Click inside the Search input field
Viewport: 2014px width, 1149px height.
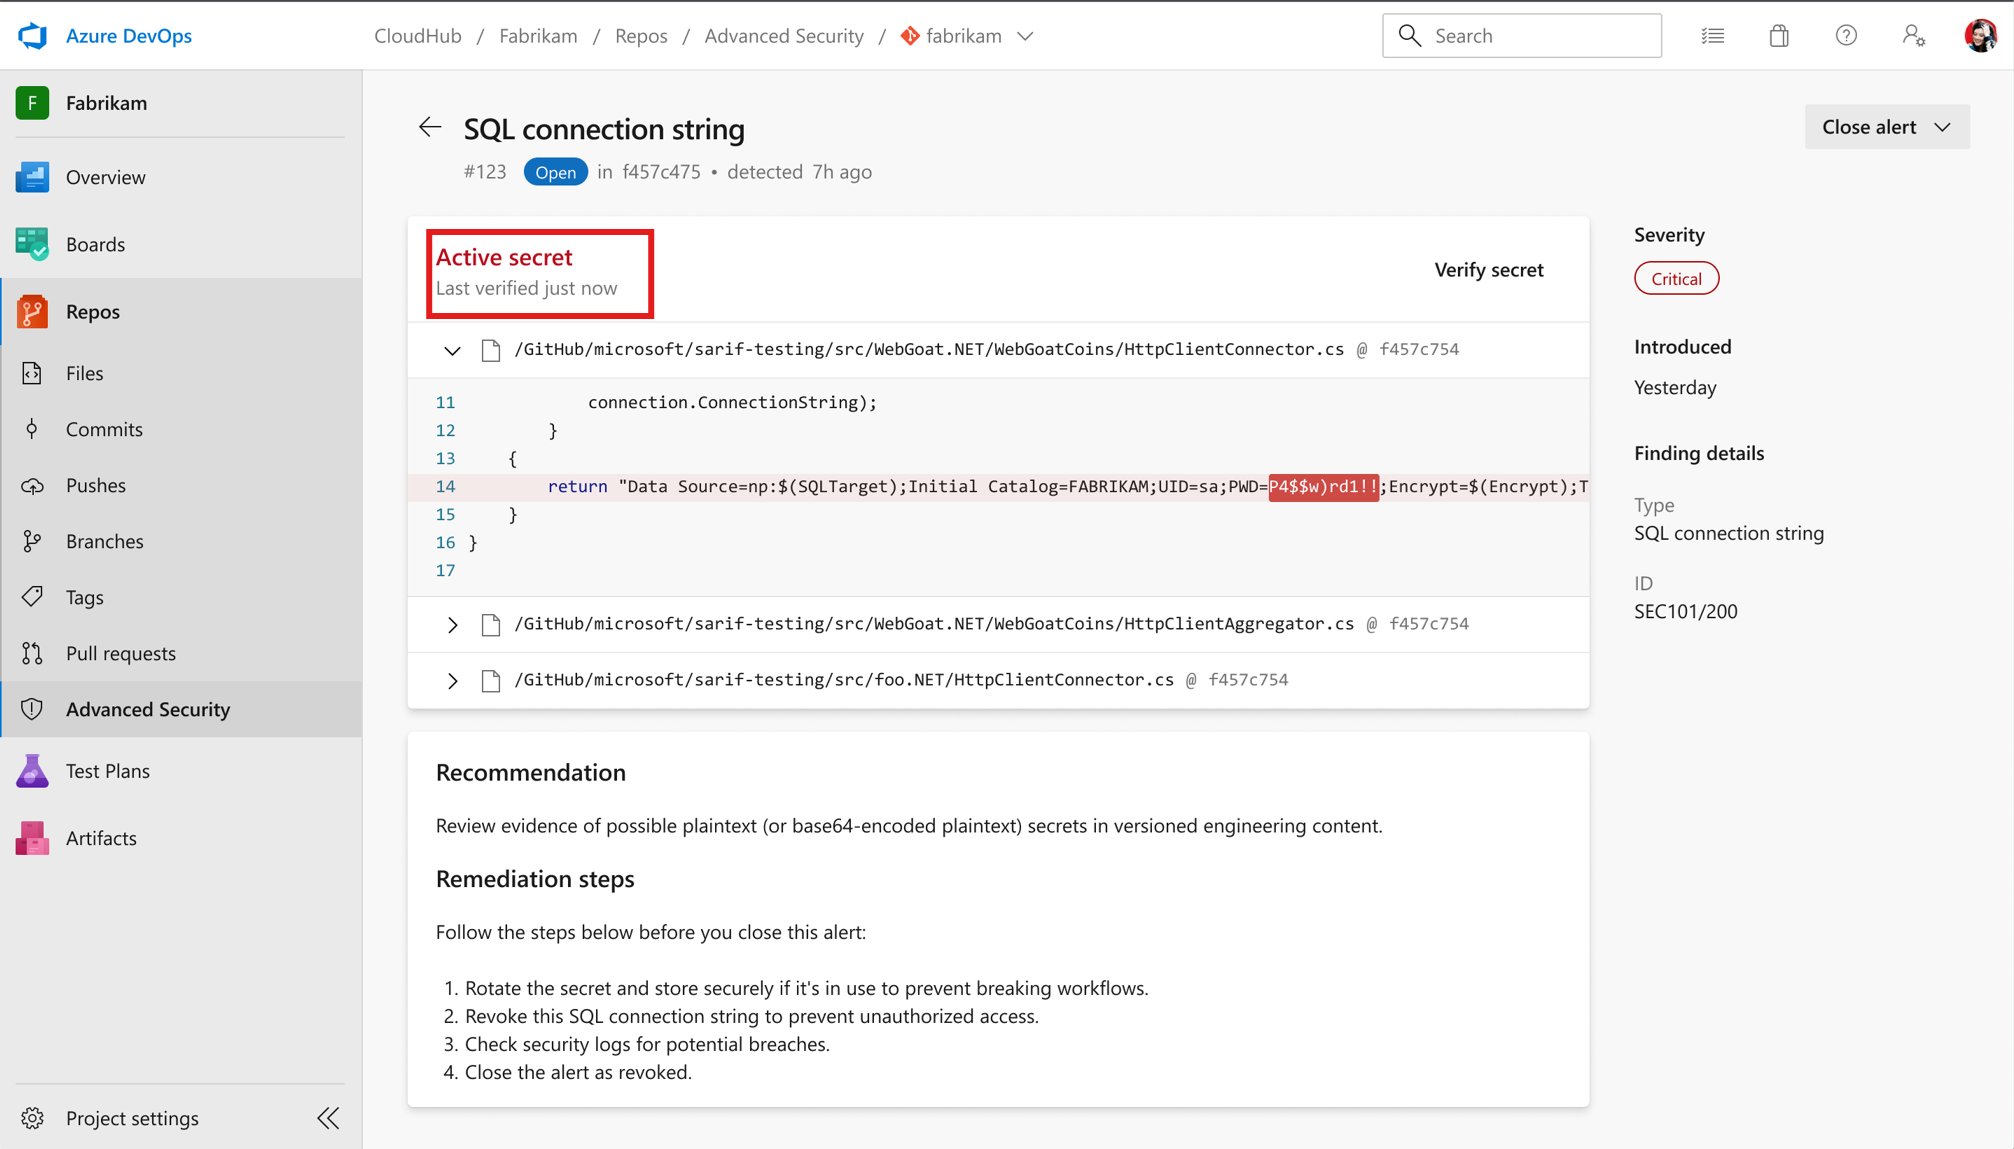point(1522,36)
